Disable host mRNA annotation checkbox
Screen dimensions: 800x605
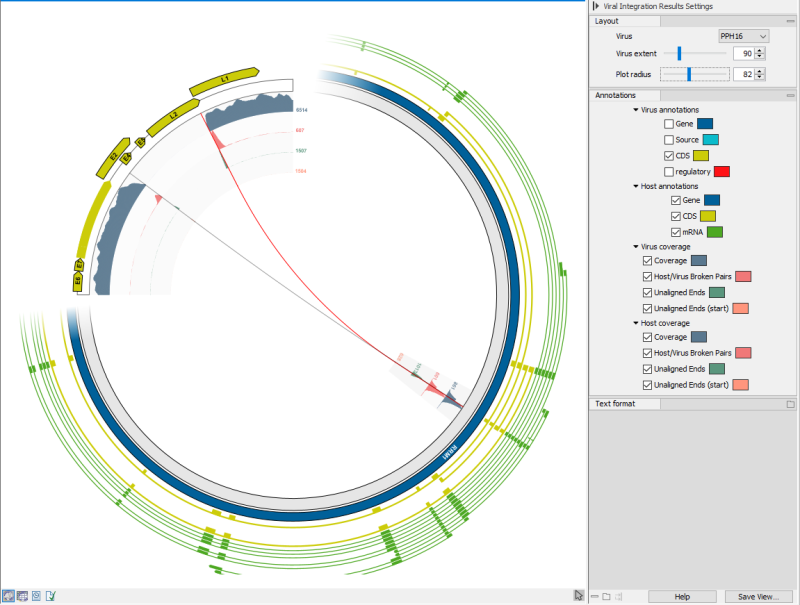pos(677,232)
